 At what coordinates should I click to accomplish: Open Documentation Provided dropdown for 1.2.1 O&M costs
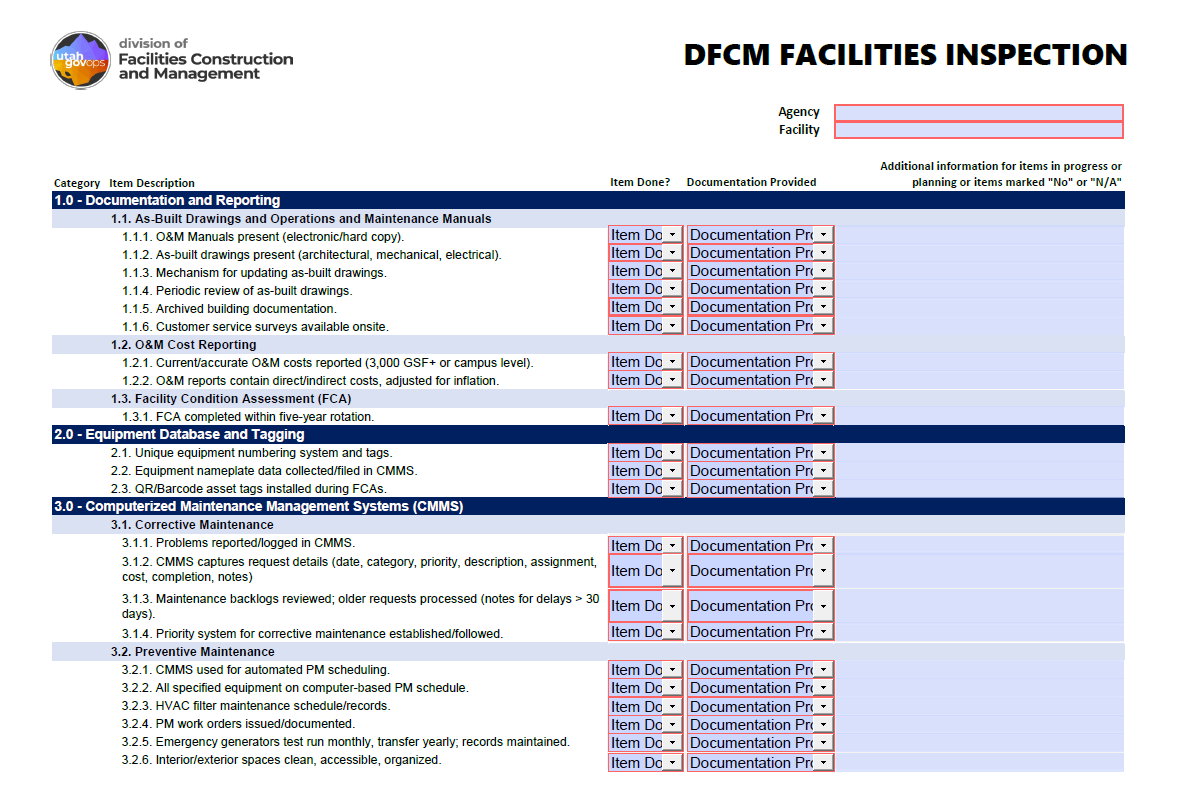point(760,362)
